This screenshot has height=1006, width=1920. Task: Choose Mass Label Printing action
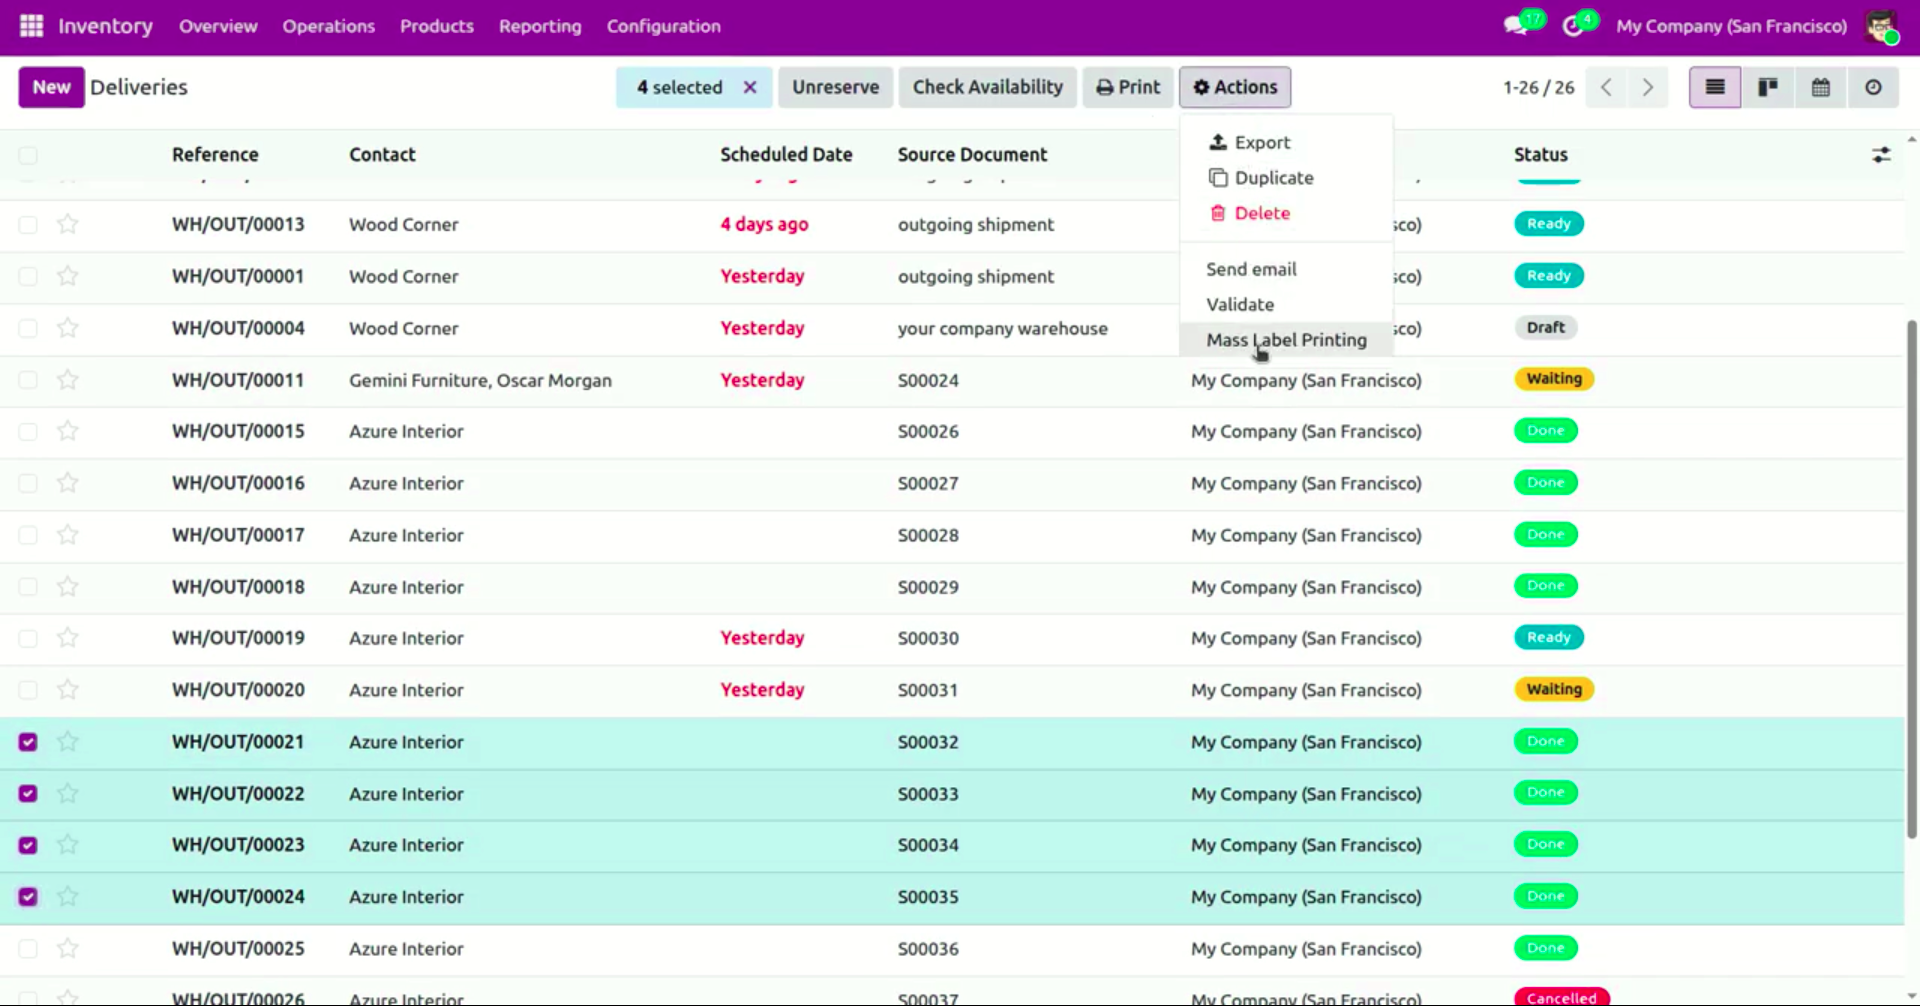1285,340
